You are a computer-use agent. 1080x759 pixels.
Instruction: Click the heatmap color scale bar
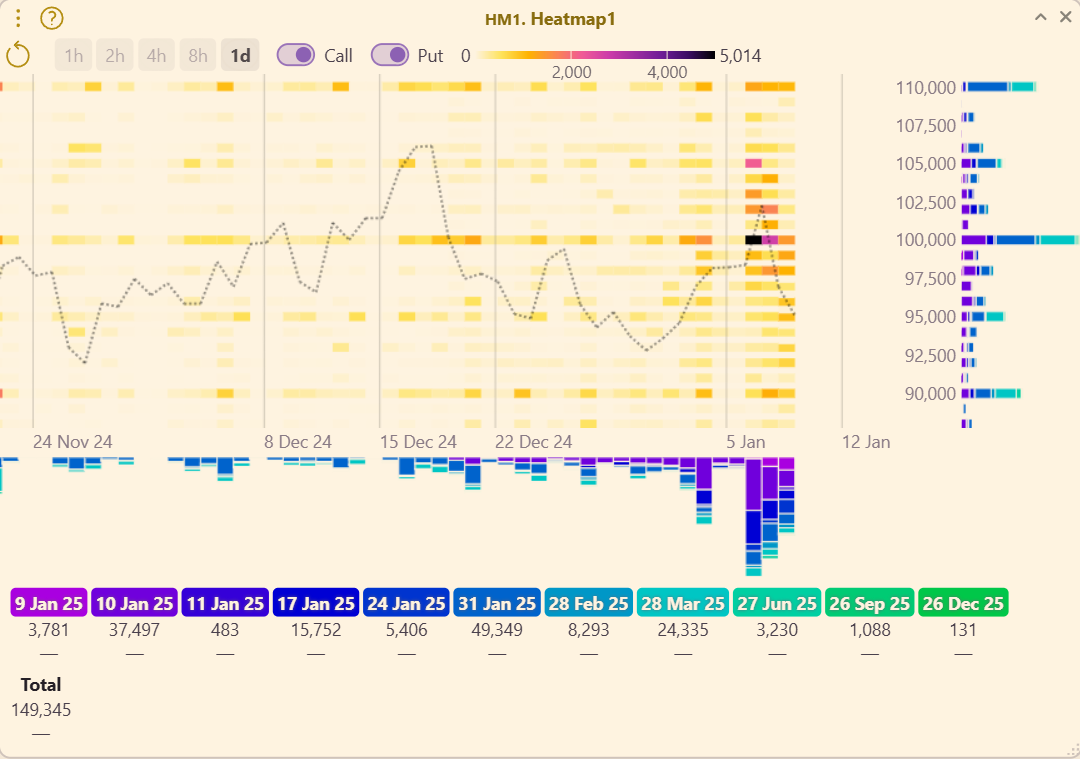click(x=596, y=55)
